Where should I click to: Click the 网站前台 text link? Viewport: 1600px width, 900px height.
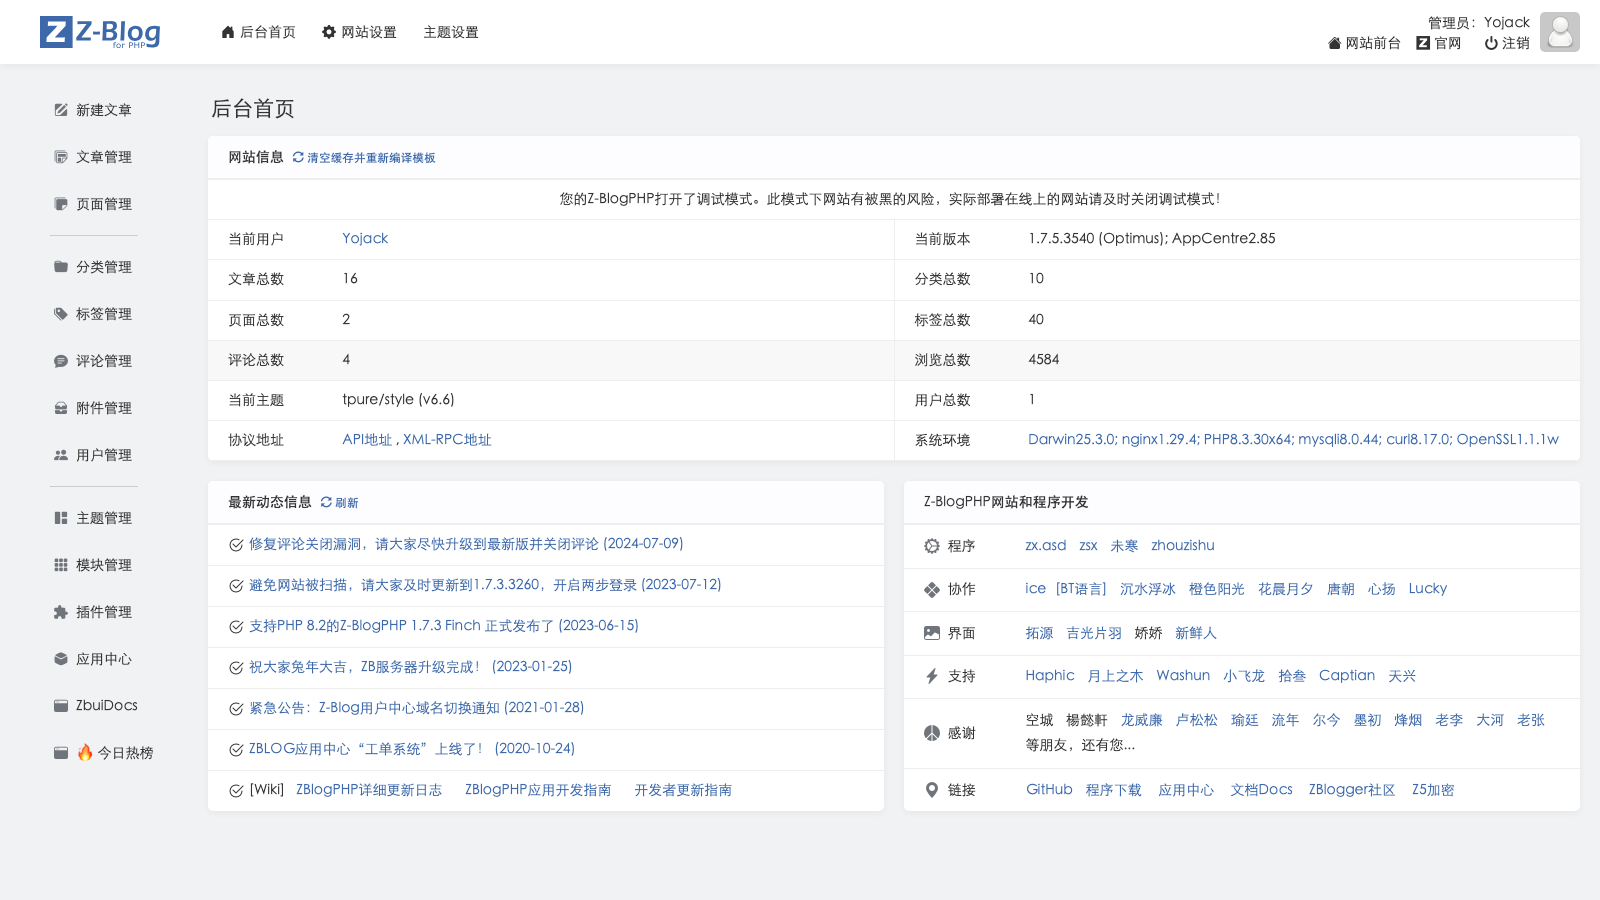pyautogui.click(x=1373, y=43)
